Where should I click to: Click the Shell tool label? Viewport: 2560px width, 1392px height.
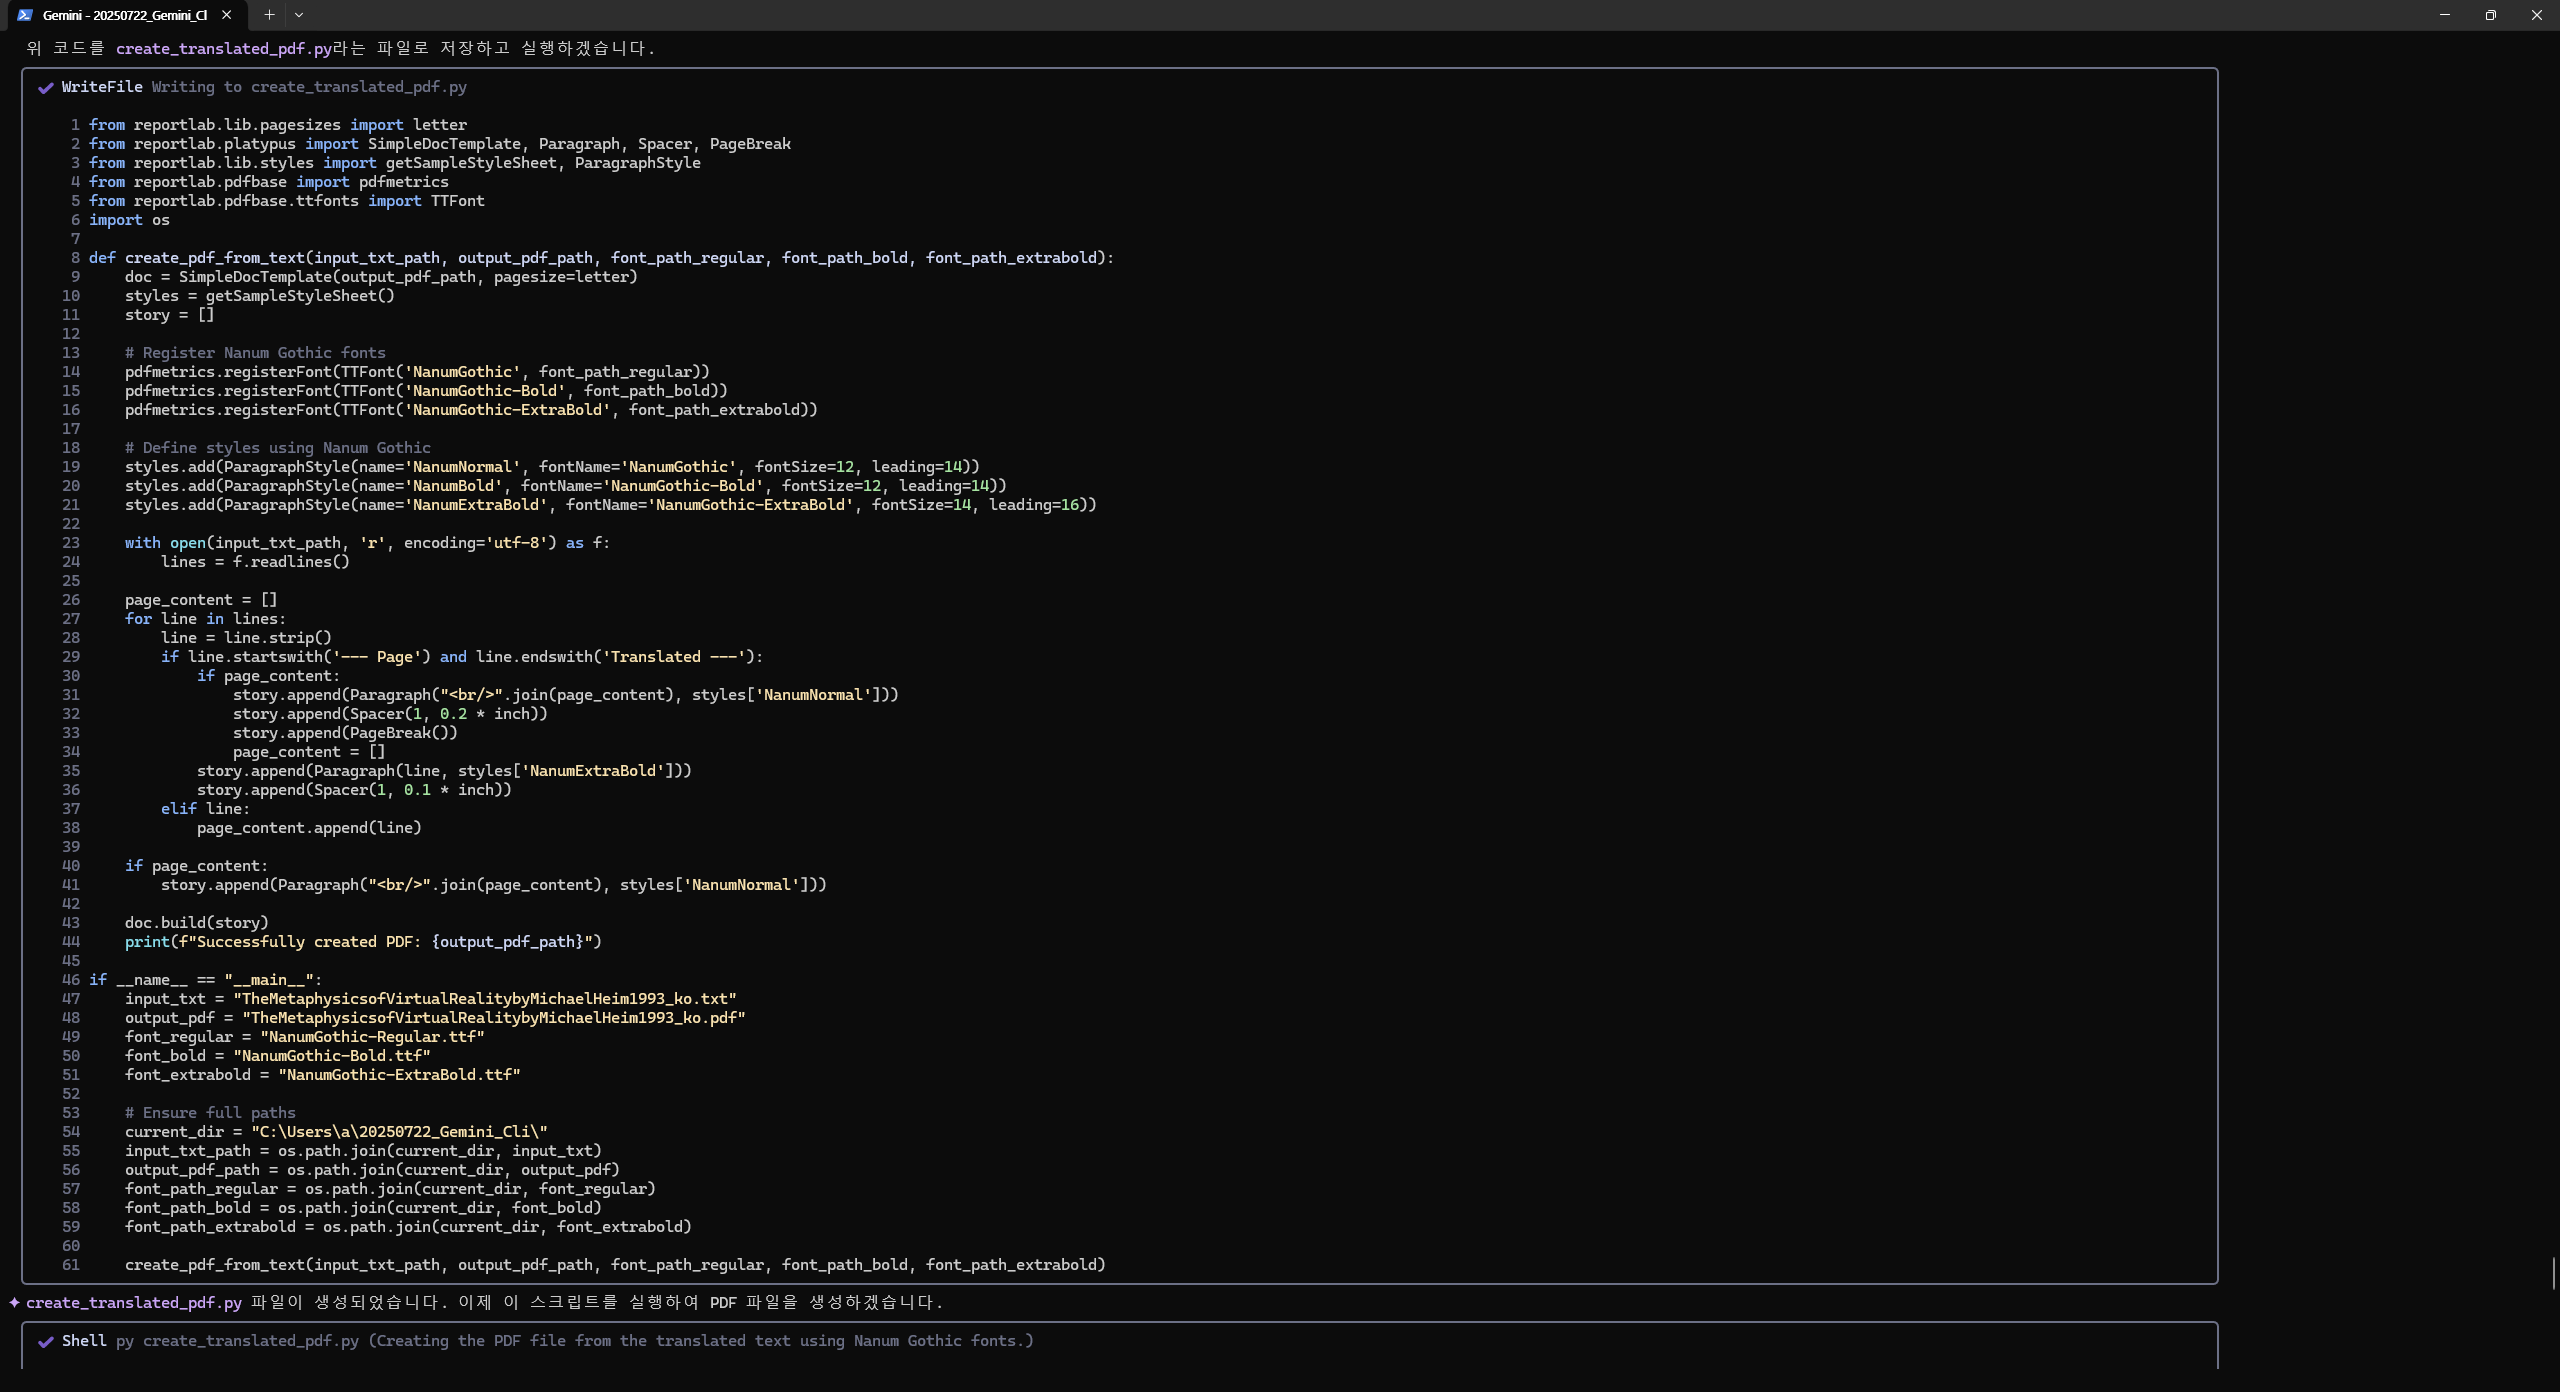pyautogui.click(x=84, y=1341)
